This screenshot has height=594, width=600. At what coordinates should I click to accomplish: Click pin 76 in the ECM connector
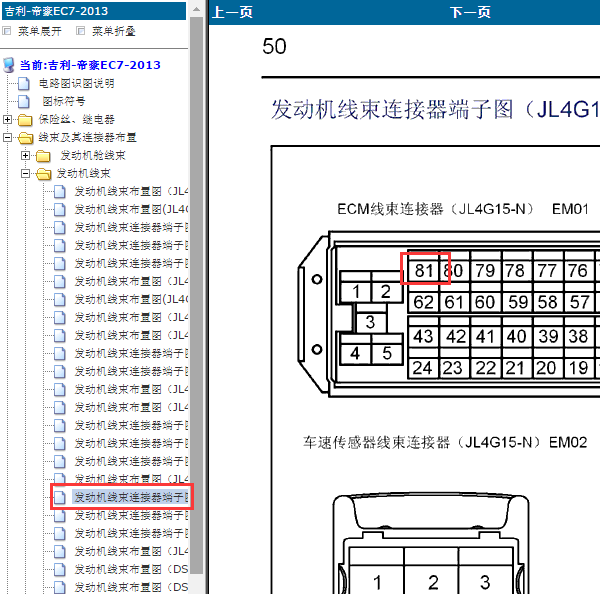click(x=578, y=271)
